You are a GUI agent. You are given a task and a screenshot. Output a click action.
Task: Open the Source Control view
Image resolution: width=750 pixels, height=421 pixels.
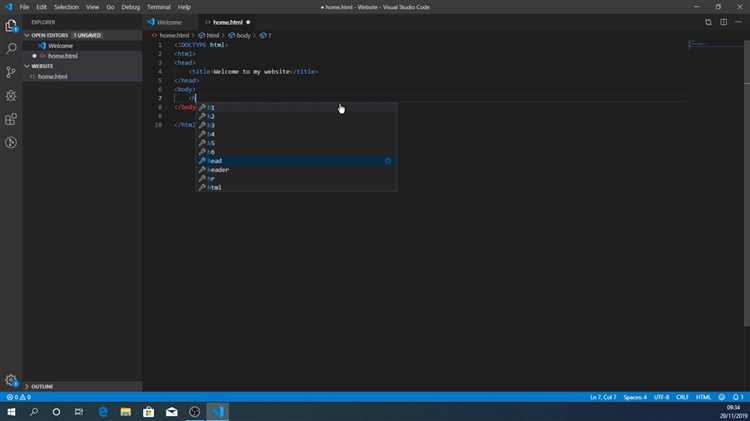11,72
